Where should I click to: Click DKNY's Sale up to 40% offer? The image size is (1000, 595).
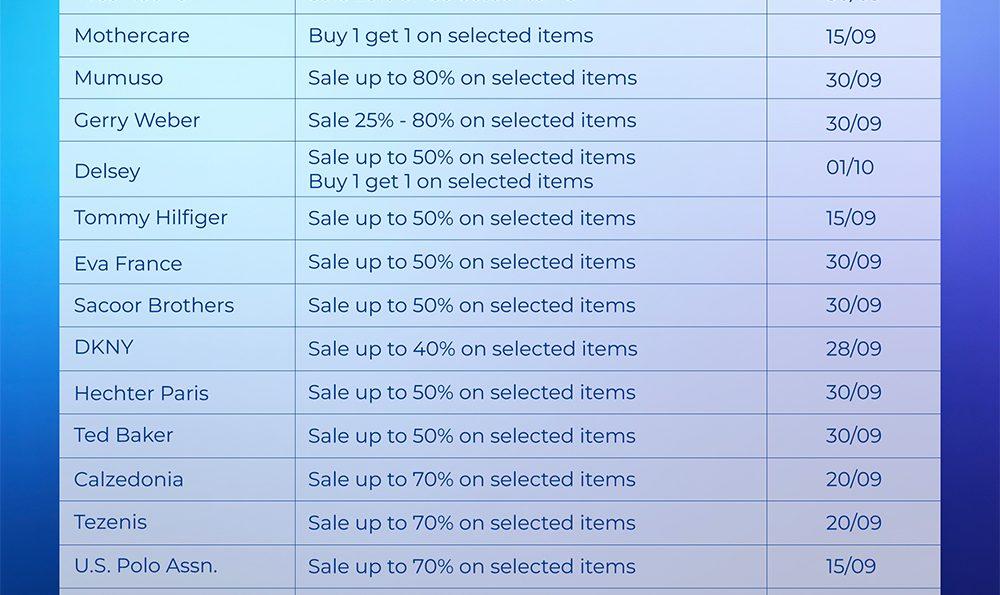[472, 349]
